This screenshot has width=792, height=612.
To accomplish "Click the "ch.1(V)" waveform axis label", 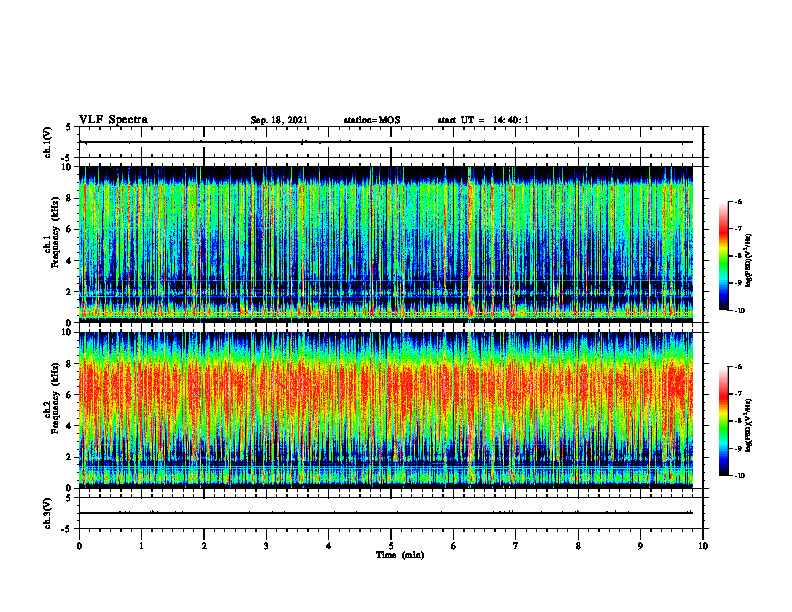I will 48,142.
